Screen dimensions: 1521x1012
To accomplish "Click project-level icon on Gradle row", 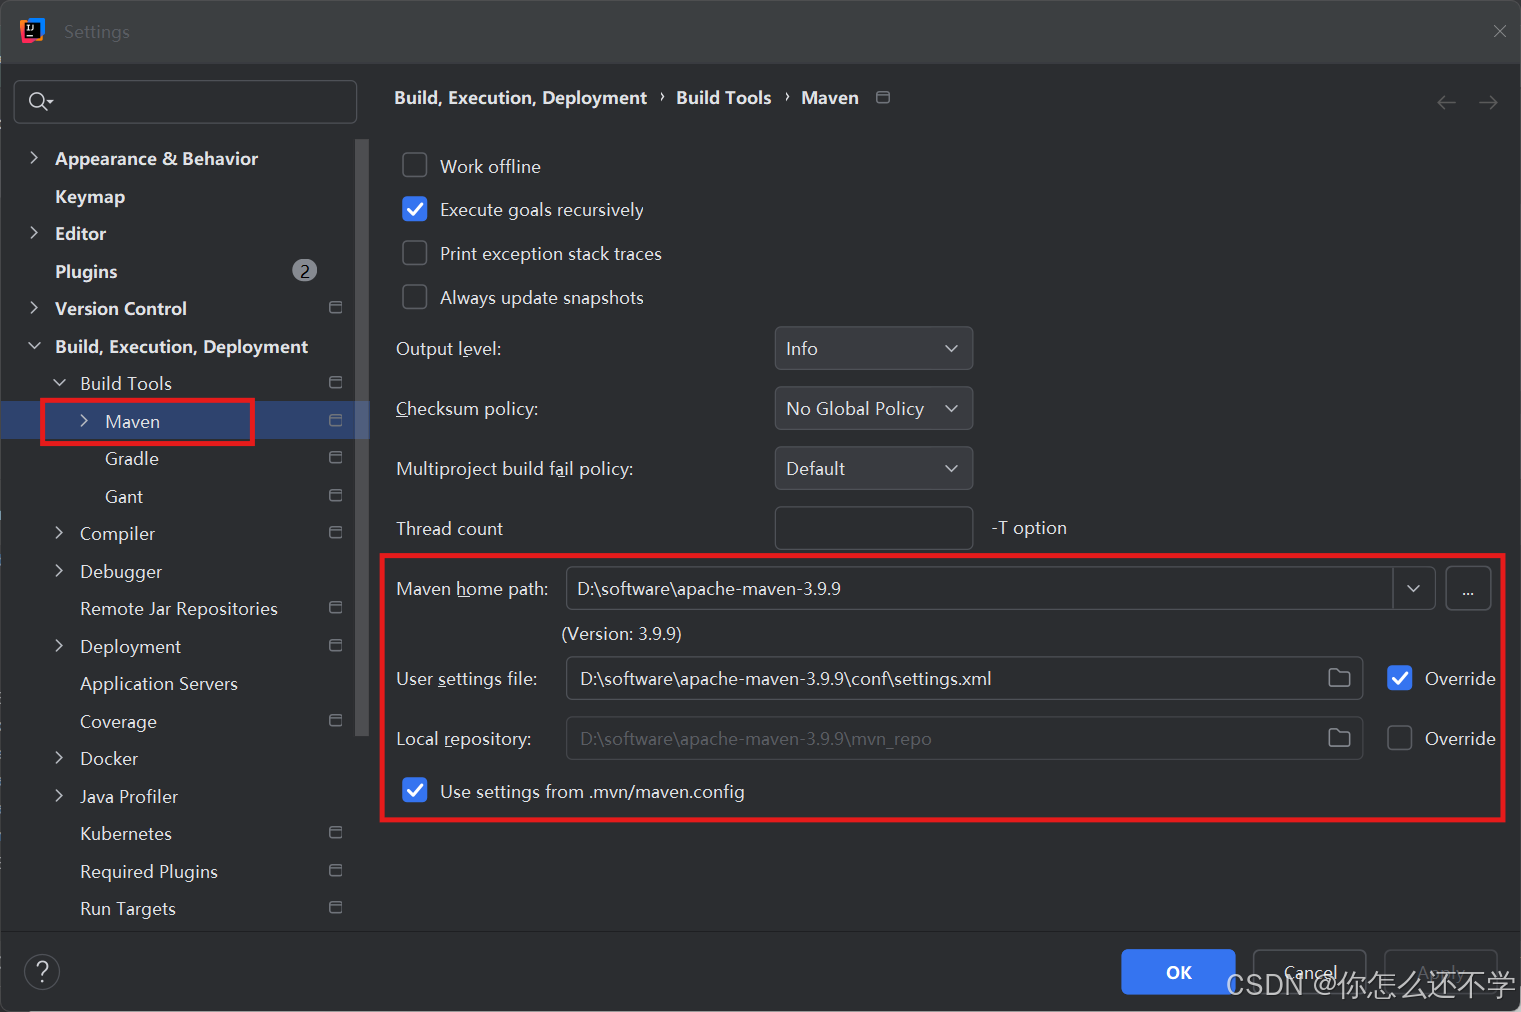I will (x=336, y=457).
